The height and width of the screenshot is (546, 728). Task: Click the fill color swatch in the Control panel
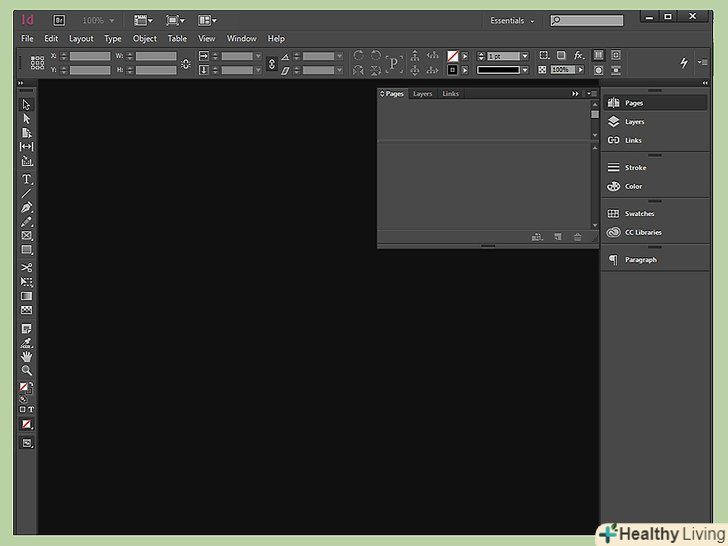[x=453, y=57]
